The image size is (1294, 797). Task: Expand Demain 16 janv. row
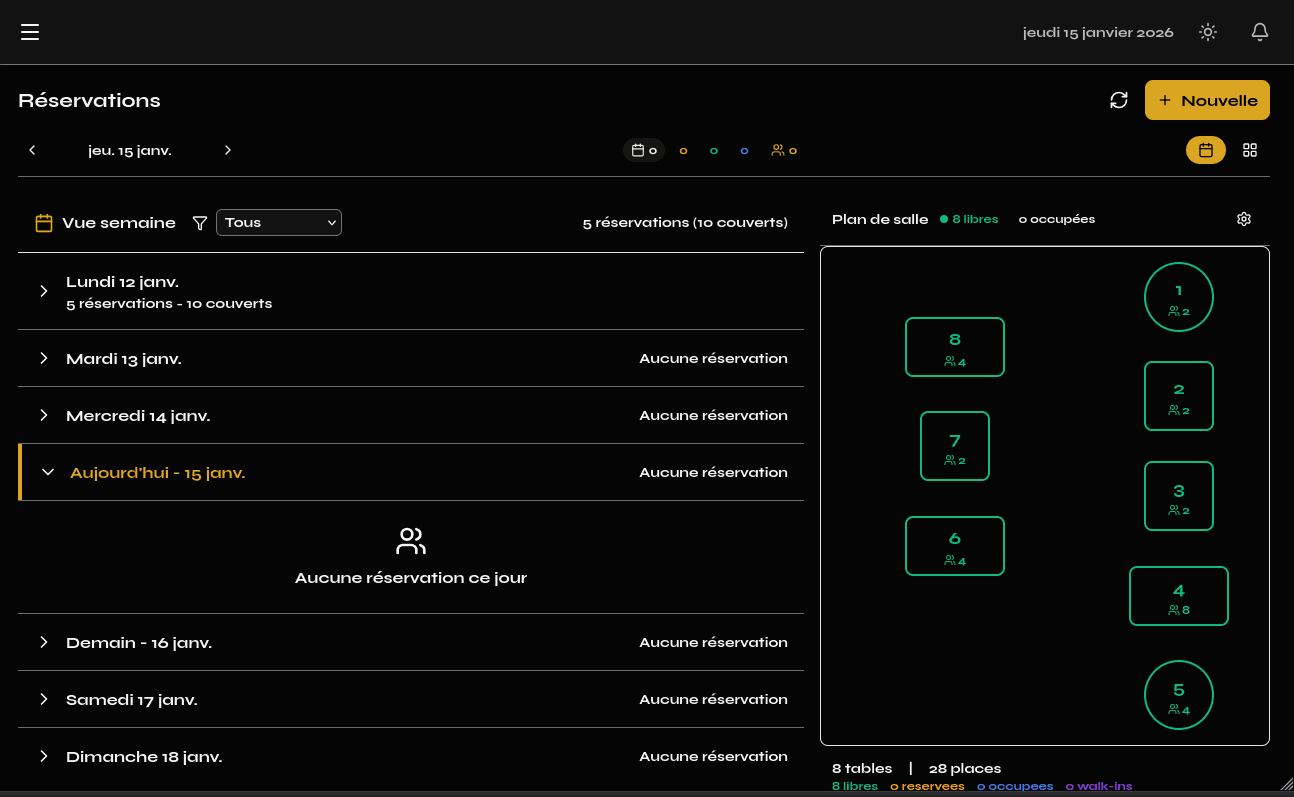coord(44,642)
